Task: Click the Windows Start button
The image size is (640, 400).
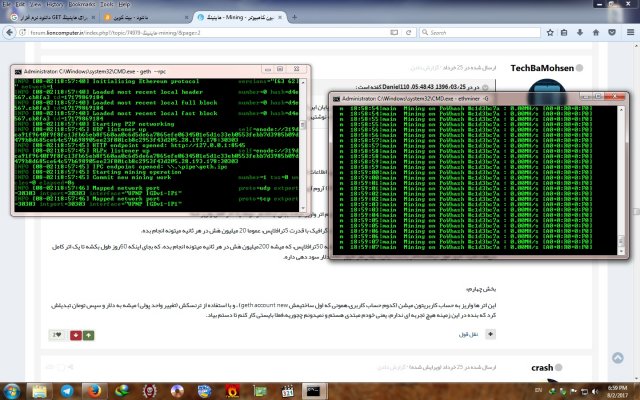Action: [x=12, y=389]
